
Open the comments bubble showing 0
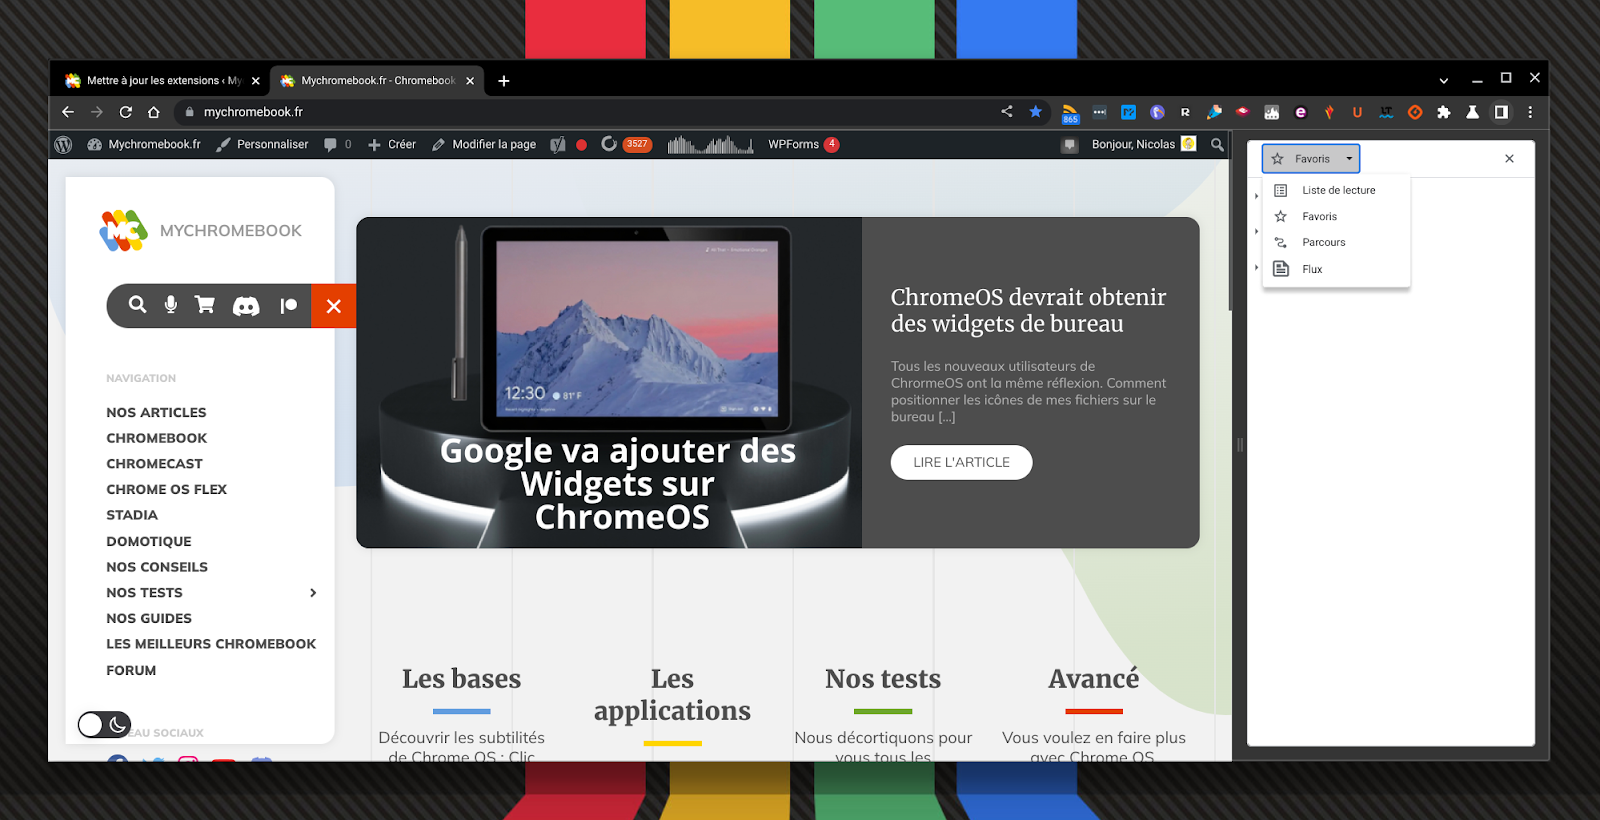338,144
